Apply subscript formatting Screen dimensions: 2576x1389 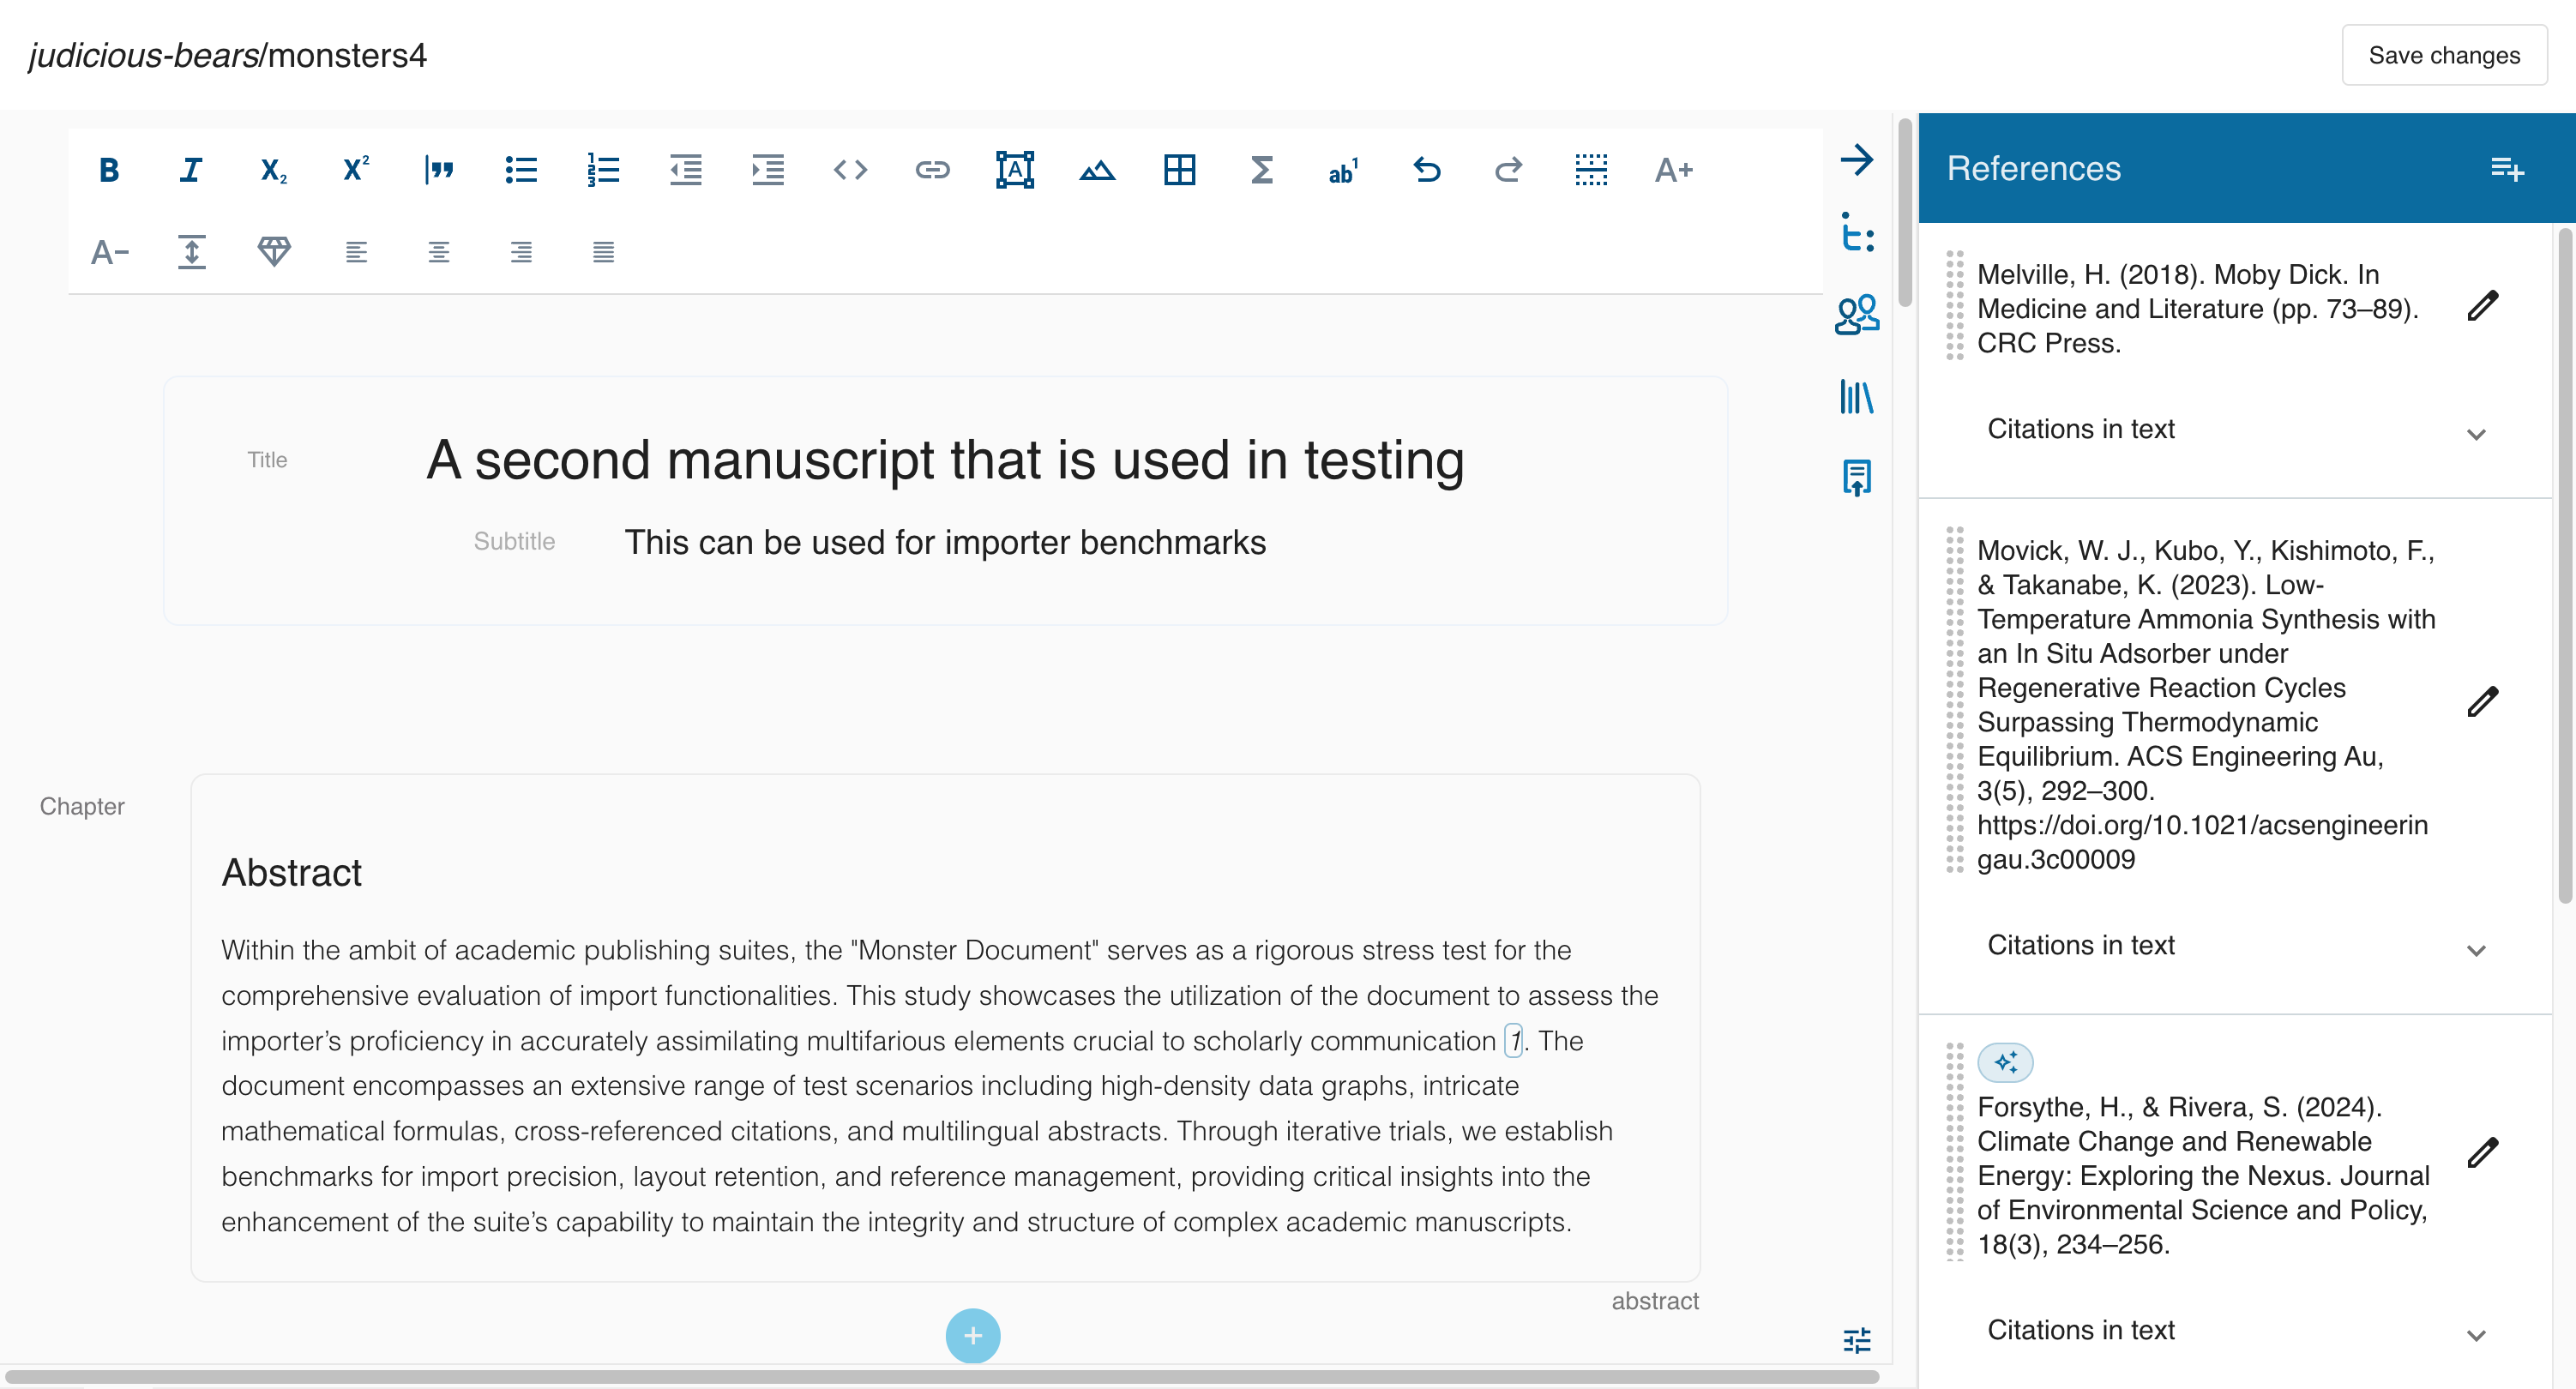click(x=271, y=170)
